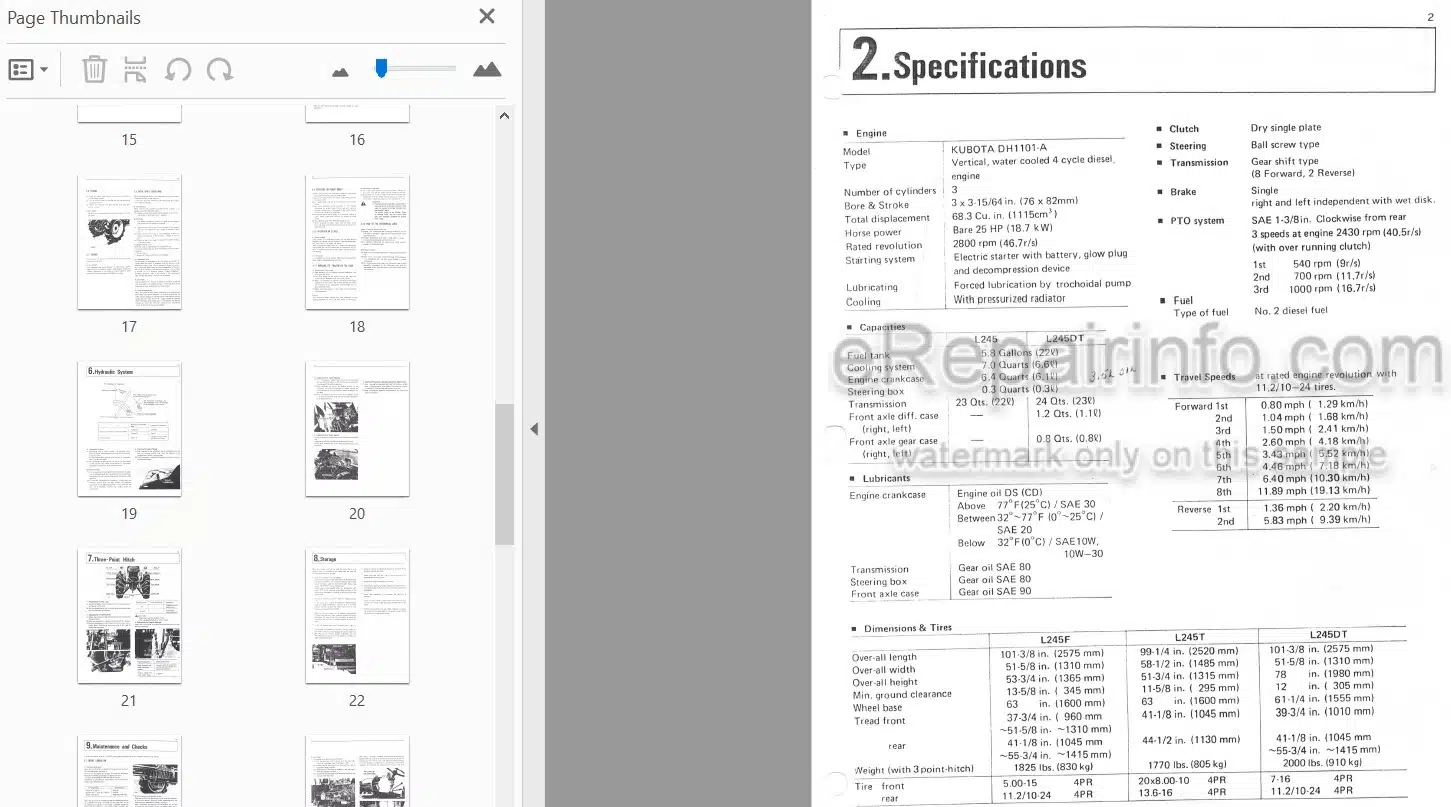Collapse the navigation pane with arrow
Image resolution: width=1451 pixels, height=807 pixels.
pos(534,429)
